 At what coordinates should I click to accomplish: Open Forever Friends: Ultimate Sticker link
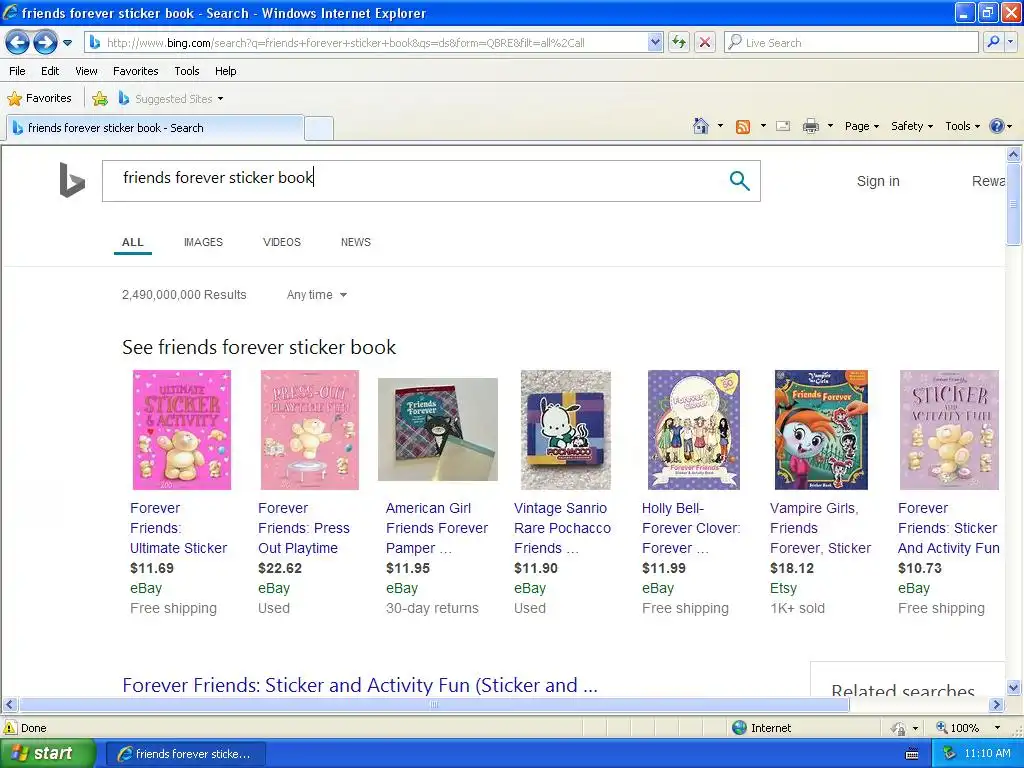(x=178, y=528)
